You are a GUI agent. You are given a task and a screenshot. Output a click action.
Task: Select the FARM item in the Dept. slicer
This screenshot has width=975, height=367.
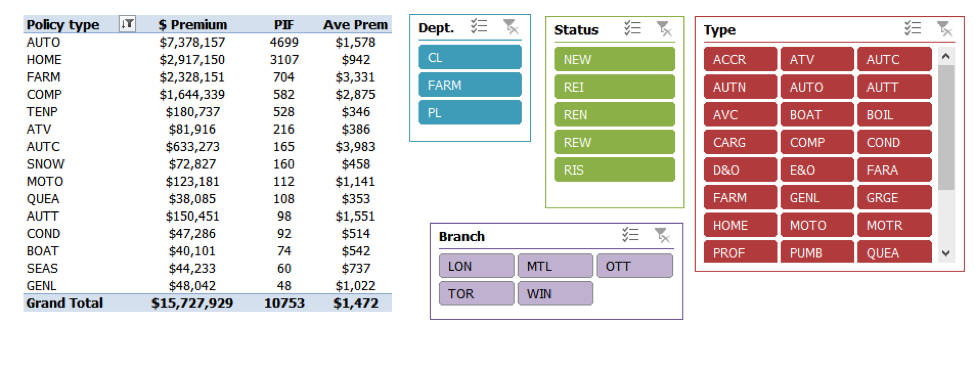point(470,85)
